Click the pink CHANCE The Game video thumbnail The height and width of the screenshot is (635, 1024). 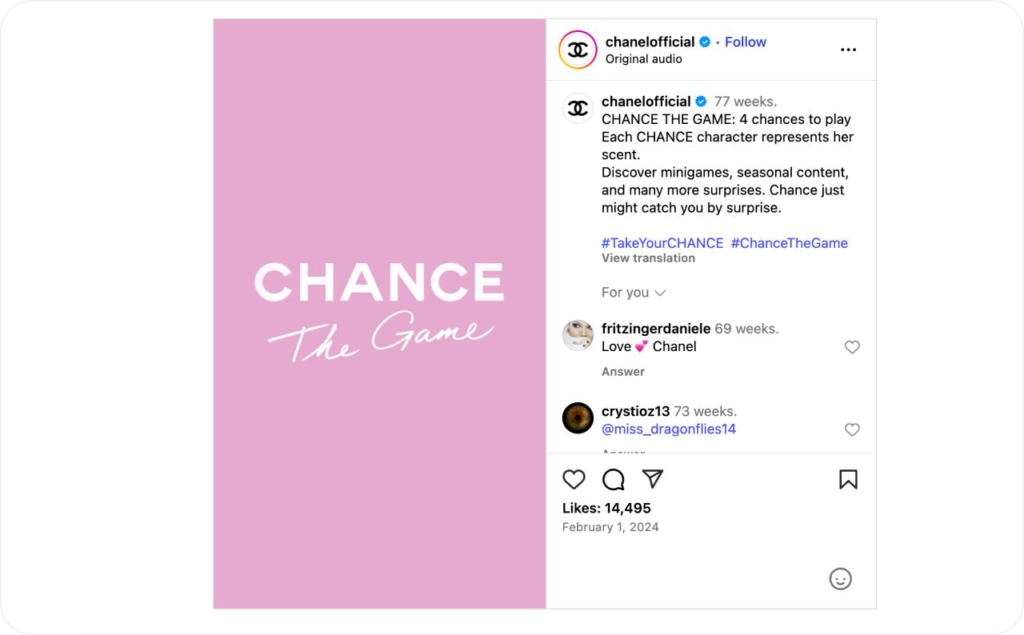(x=378, y=310)
